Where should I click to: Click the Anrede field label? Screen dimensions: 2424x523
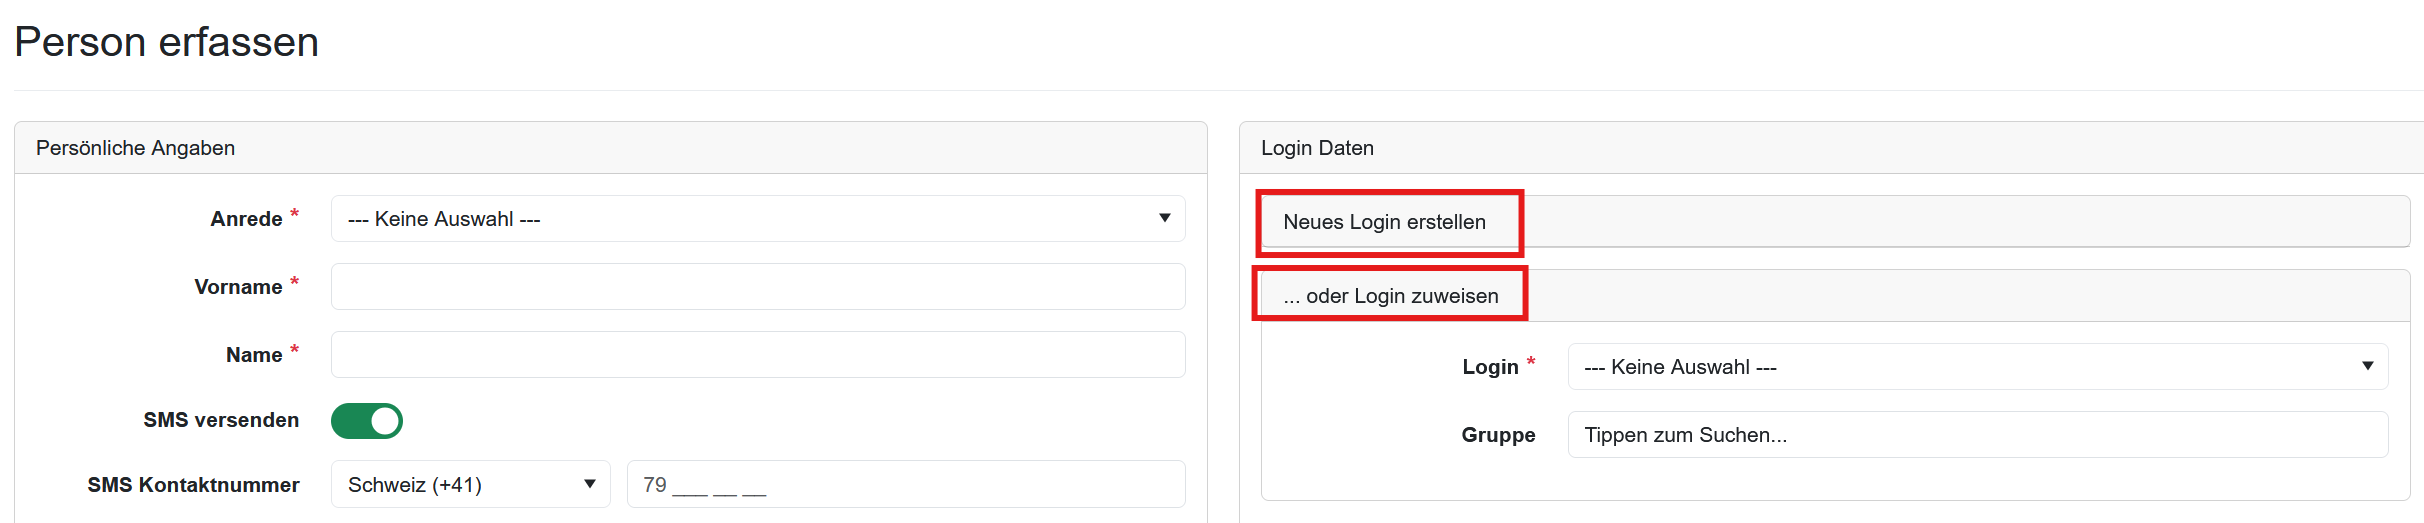click(x=246, y=219)
